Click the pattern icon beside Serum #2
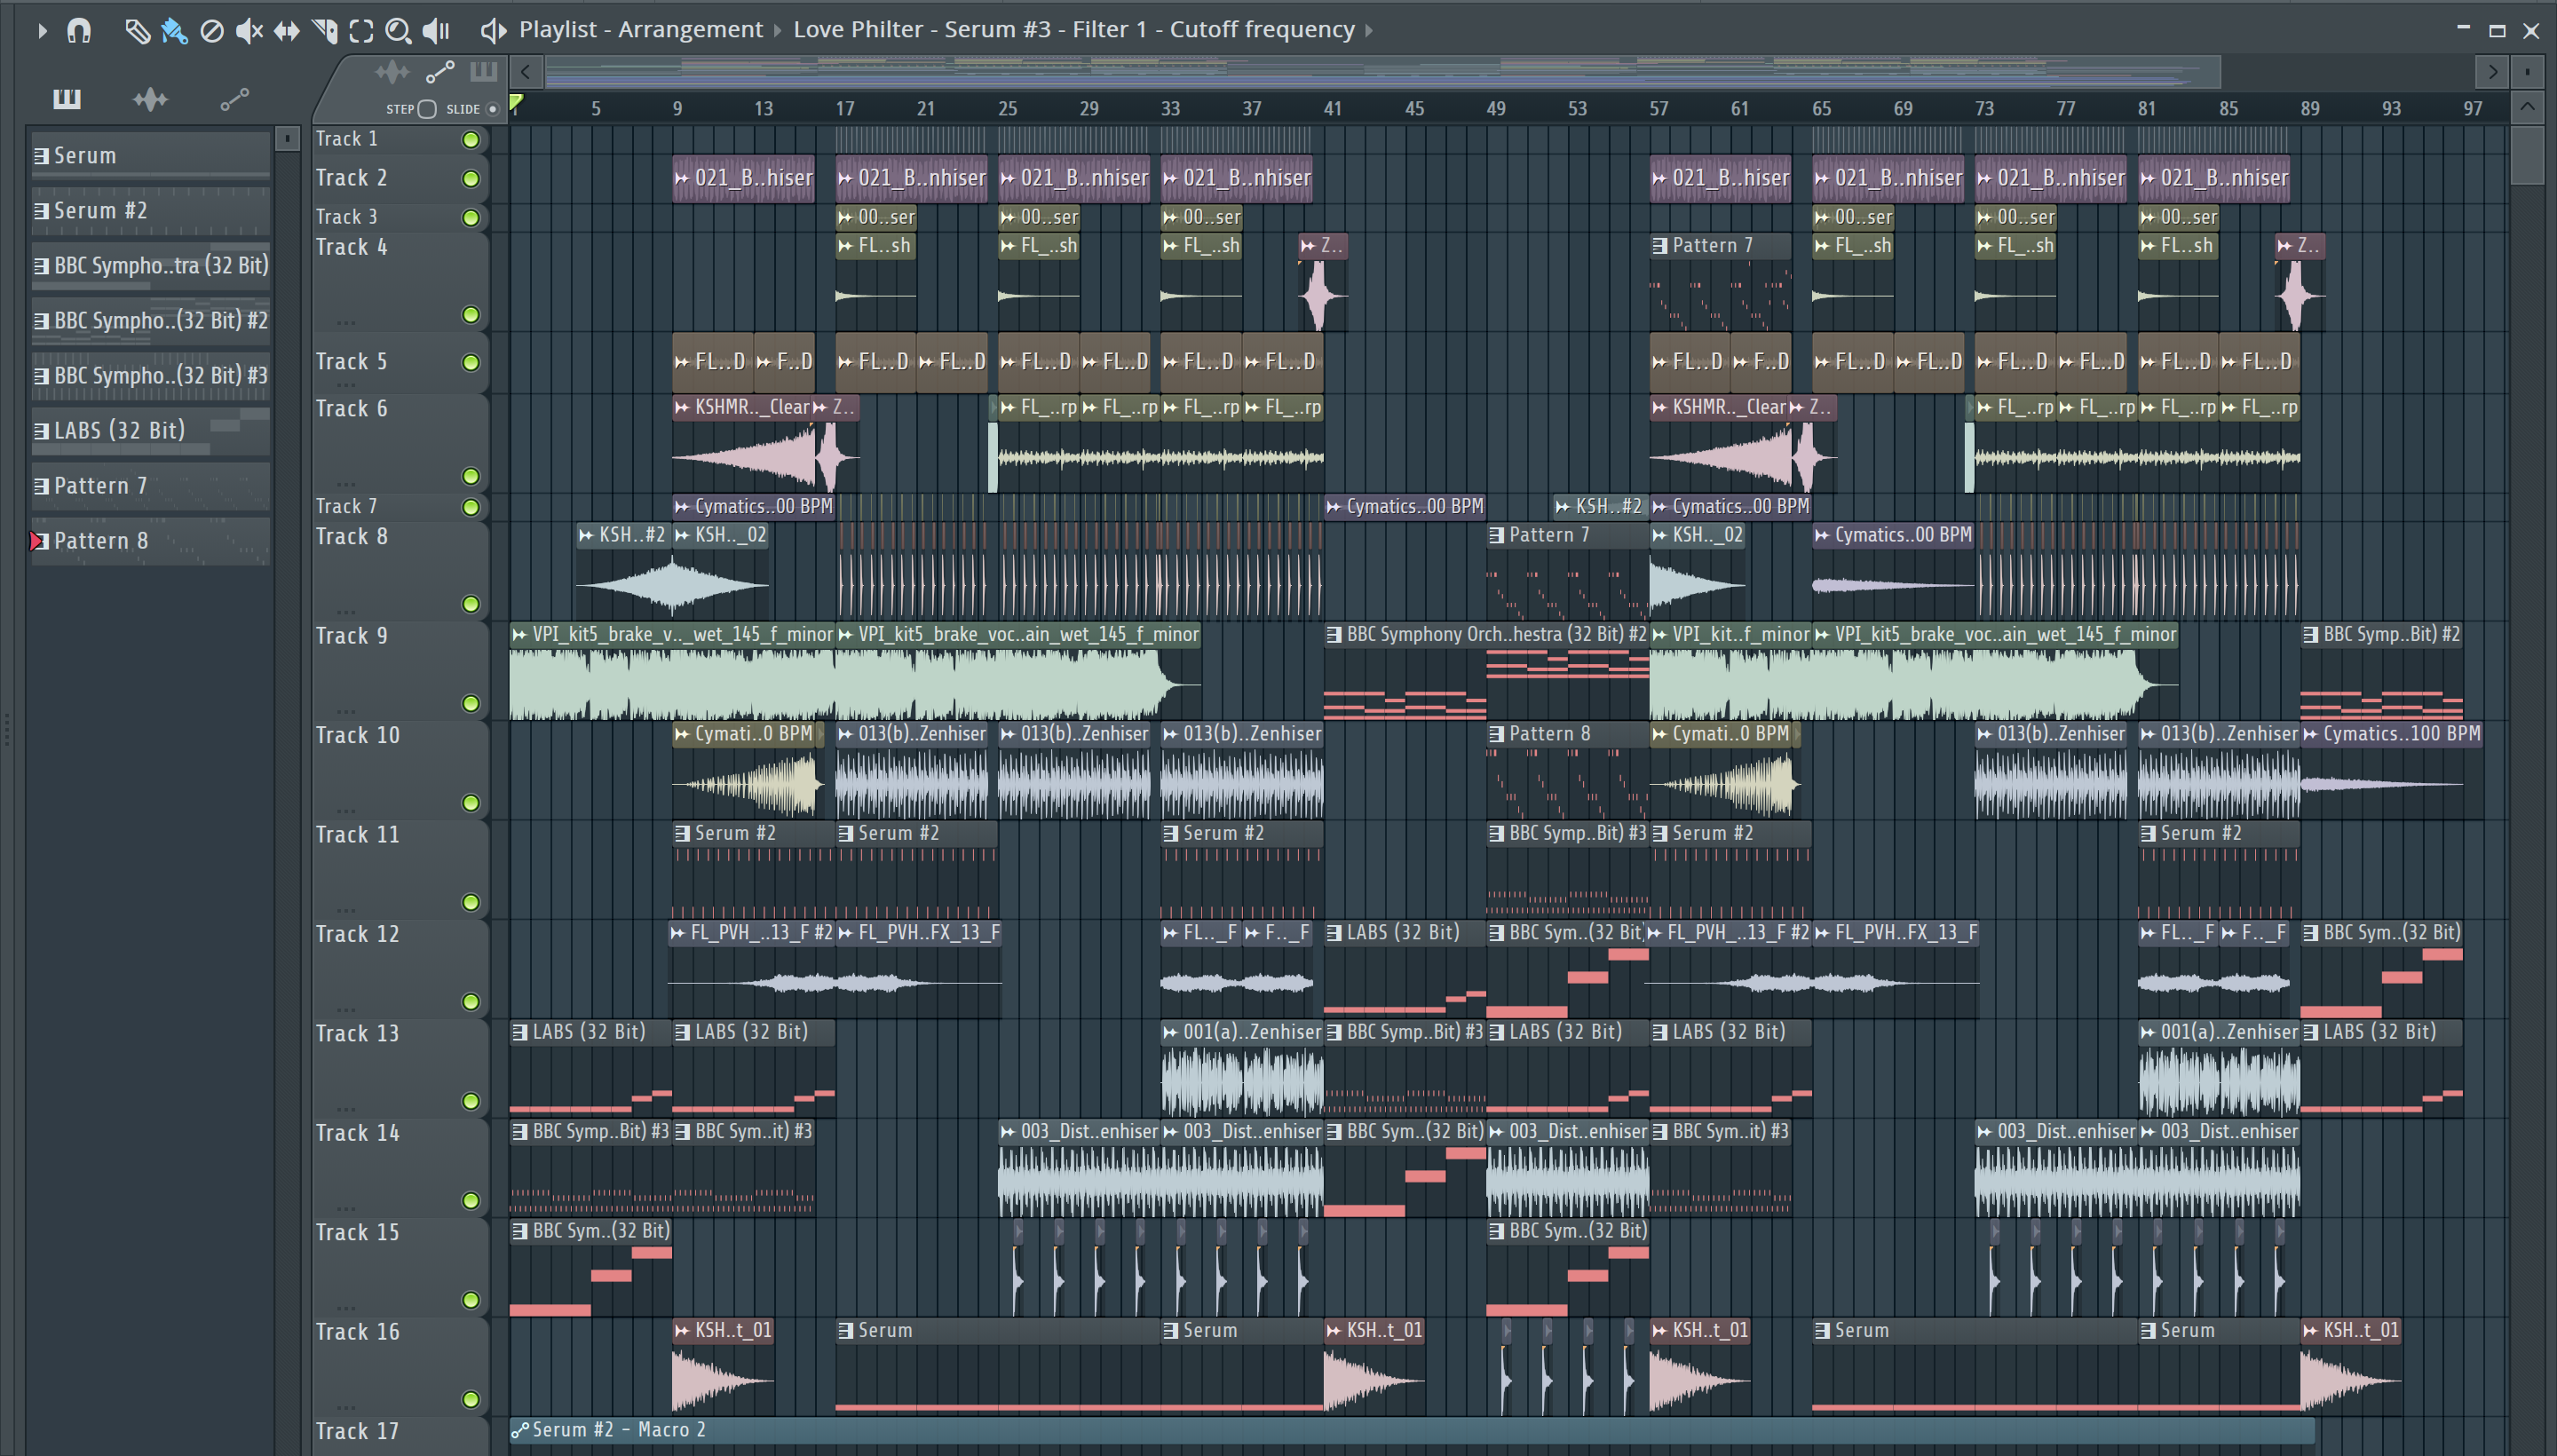Screen dimensions: 2557x1456 (41, 211)
